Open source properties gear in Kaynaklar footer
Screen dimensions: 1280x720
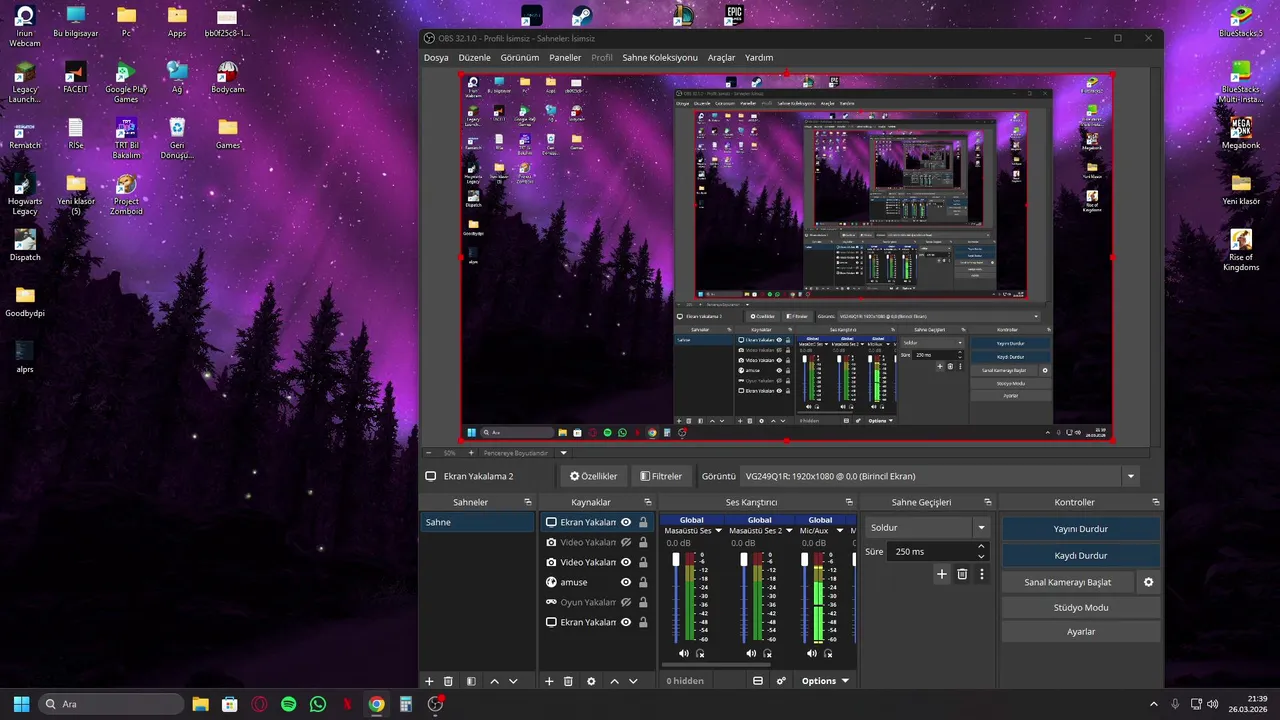(x=591, y=681)
